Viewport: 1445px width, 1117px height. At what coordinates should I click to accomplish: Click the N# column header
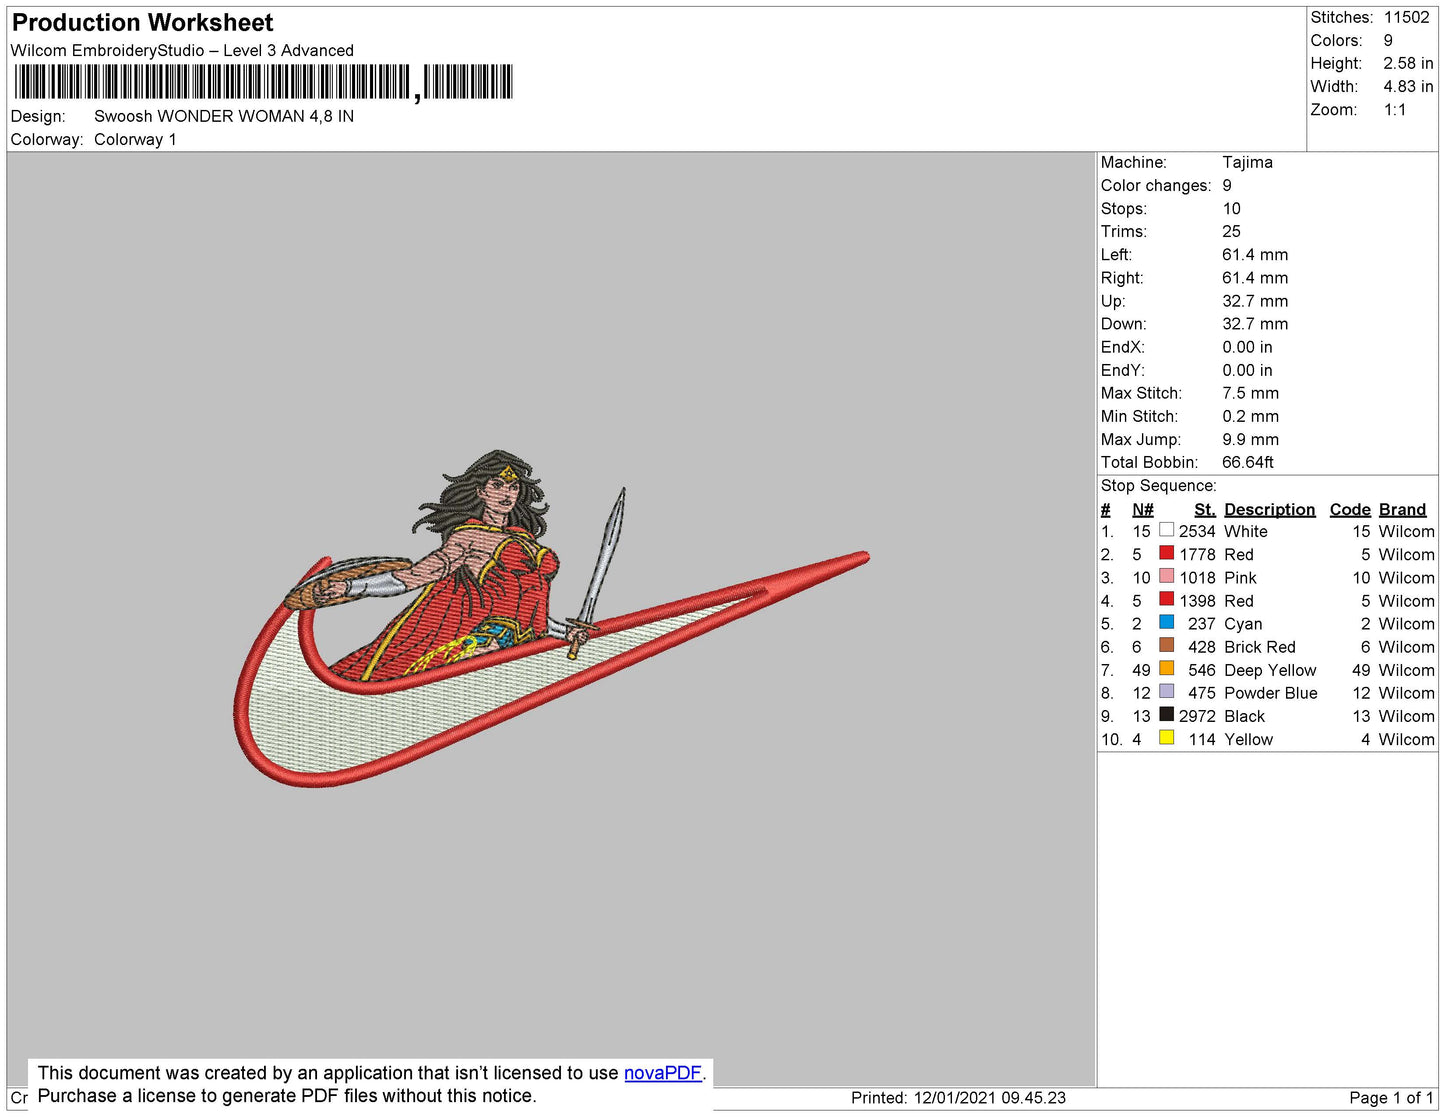coord(1142,509)
